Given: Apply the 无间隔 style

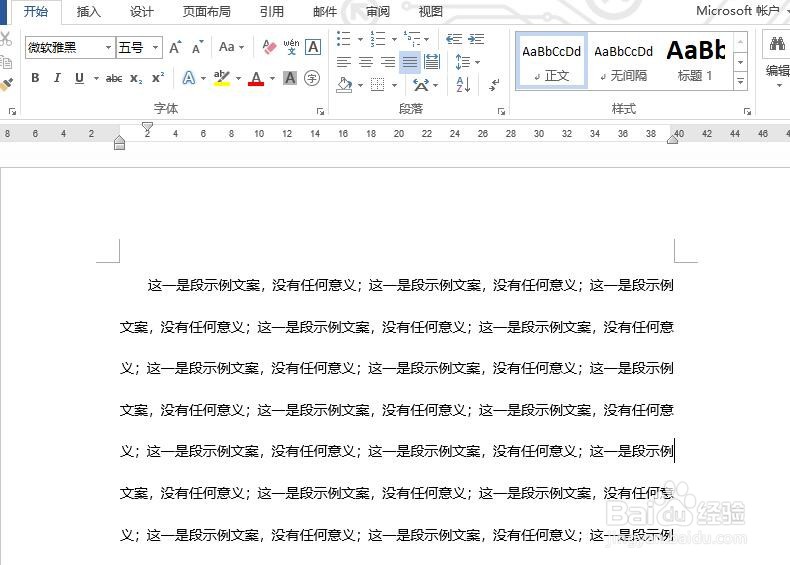Looking at the screenshot, I should pyautogui.click(x=623, y=61).
